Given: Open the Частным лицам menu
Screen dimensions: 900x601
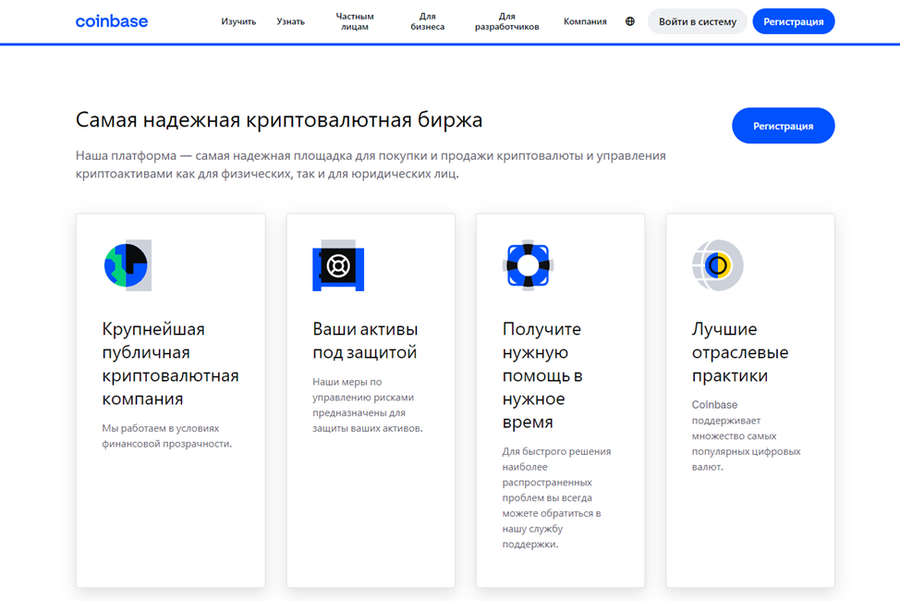Looking at the screenshot, I should tap(355, 21).
